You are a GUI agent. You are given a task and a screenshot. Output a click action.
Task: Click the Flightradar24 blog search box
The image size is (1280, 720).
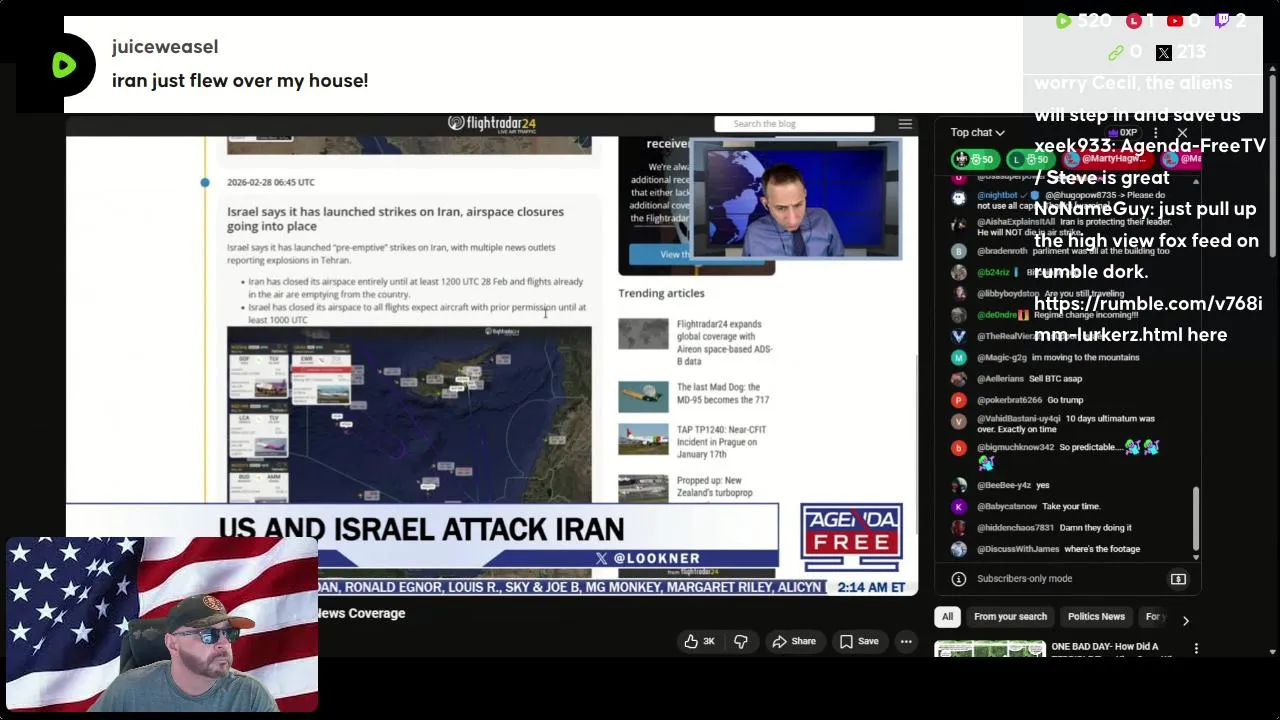pyautogui.click(x=794, y=124)
